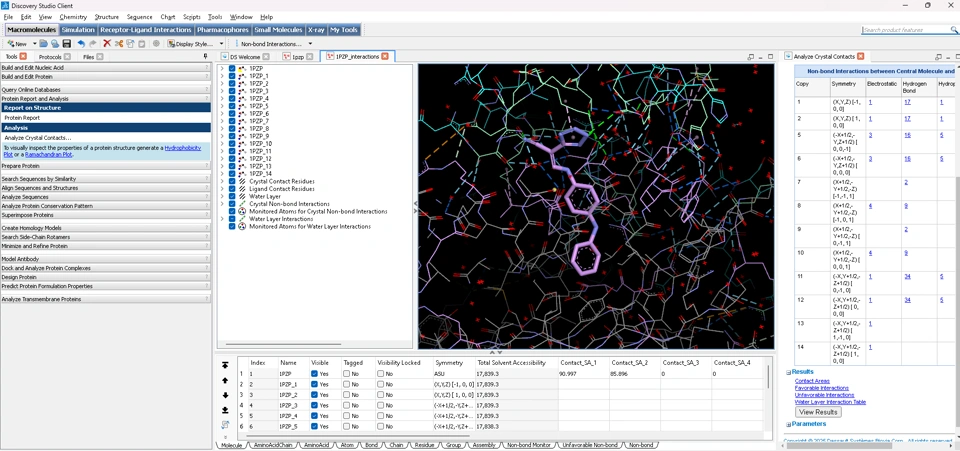Select the Pharmacophores toolset tab
The image size is (960, 451).
[x=222, y=30]
